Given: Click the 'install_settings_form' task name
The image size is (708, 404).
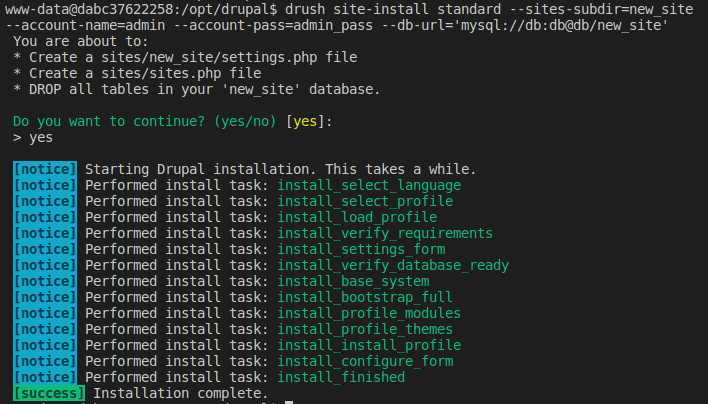Looking at the screenshot, I should tap(361, 250).
